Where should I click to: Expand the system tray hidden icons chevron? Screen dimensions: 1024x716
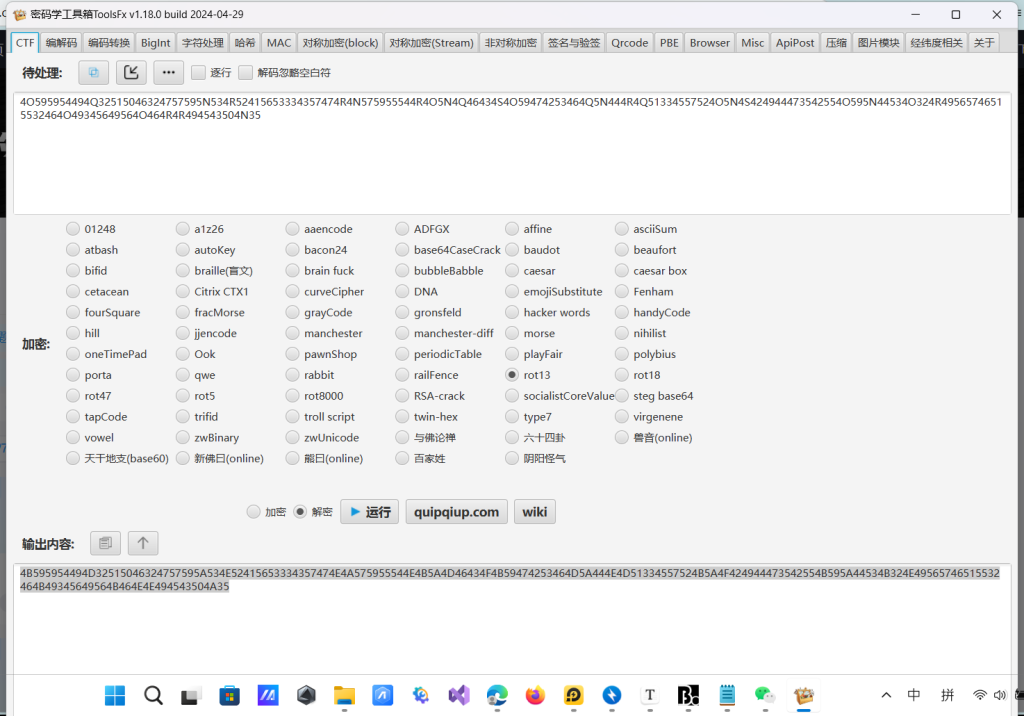(886, 695)
